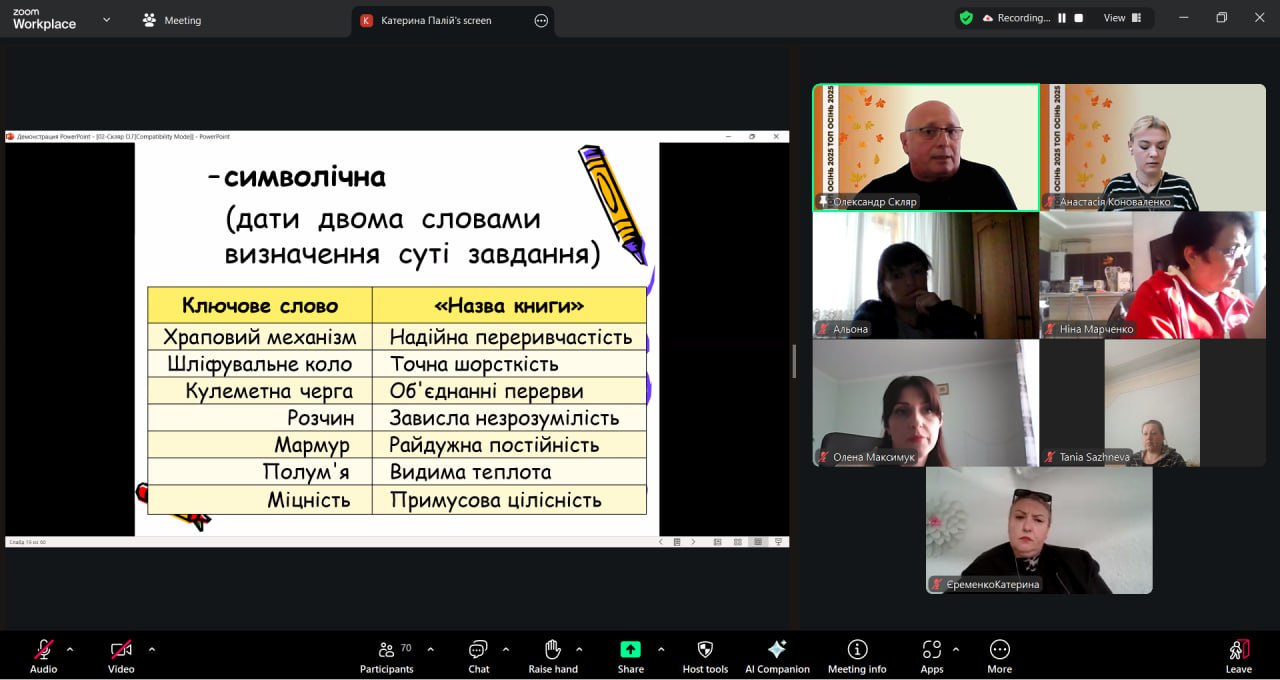Select ЄременкоКатерина's video tile
Viewport: 1280px width, 680px height.
tap(1039, 530)
